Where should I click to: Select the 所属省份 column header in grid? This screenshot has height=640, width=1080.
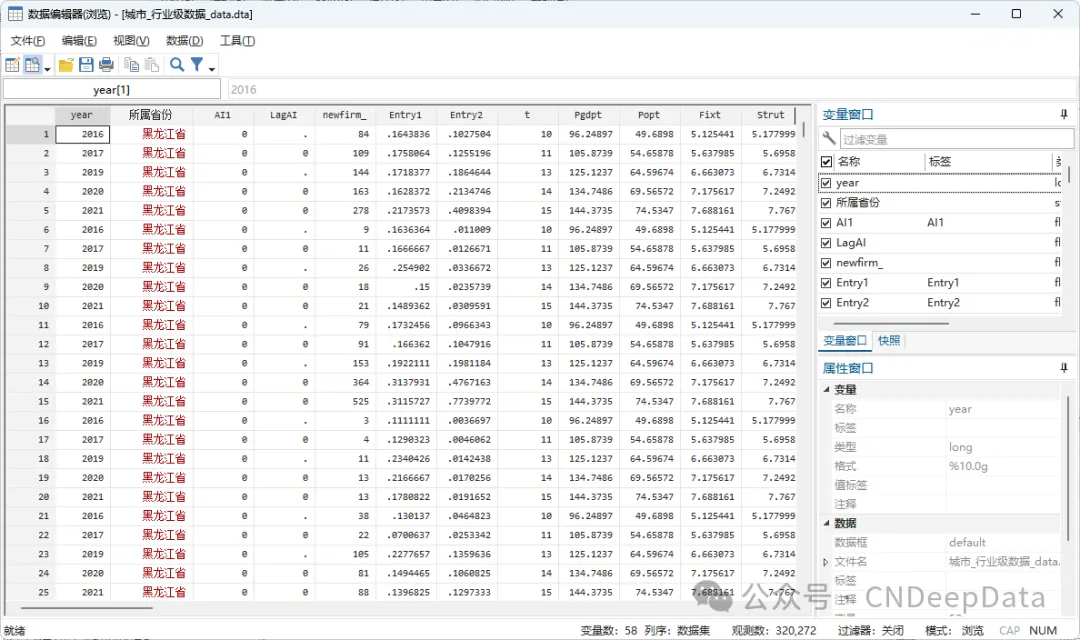(151, 115)
